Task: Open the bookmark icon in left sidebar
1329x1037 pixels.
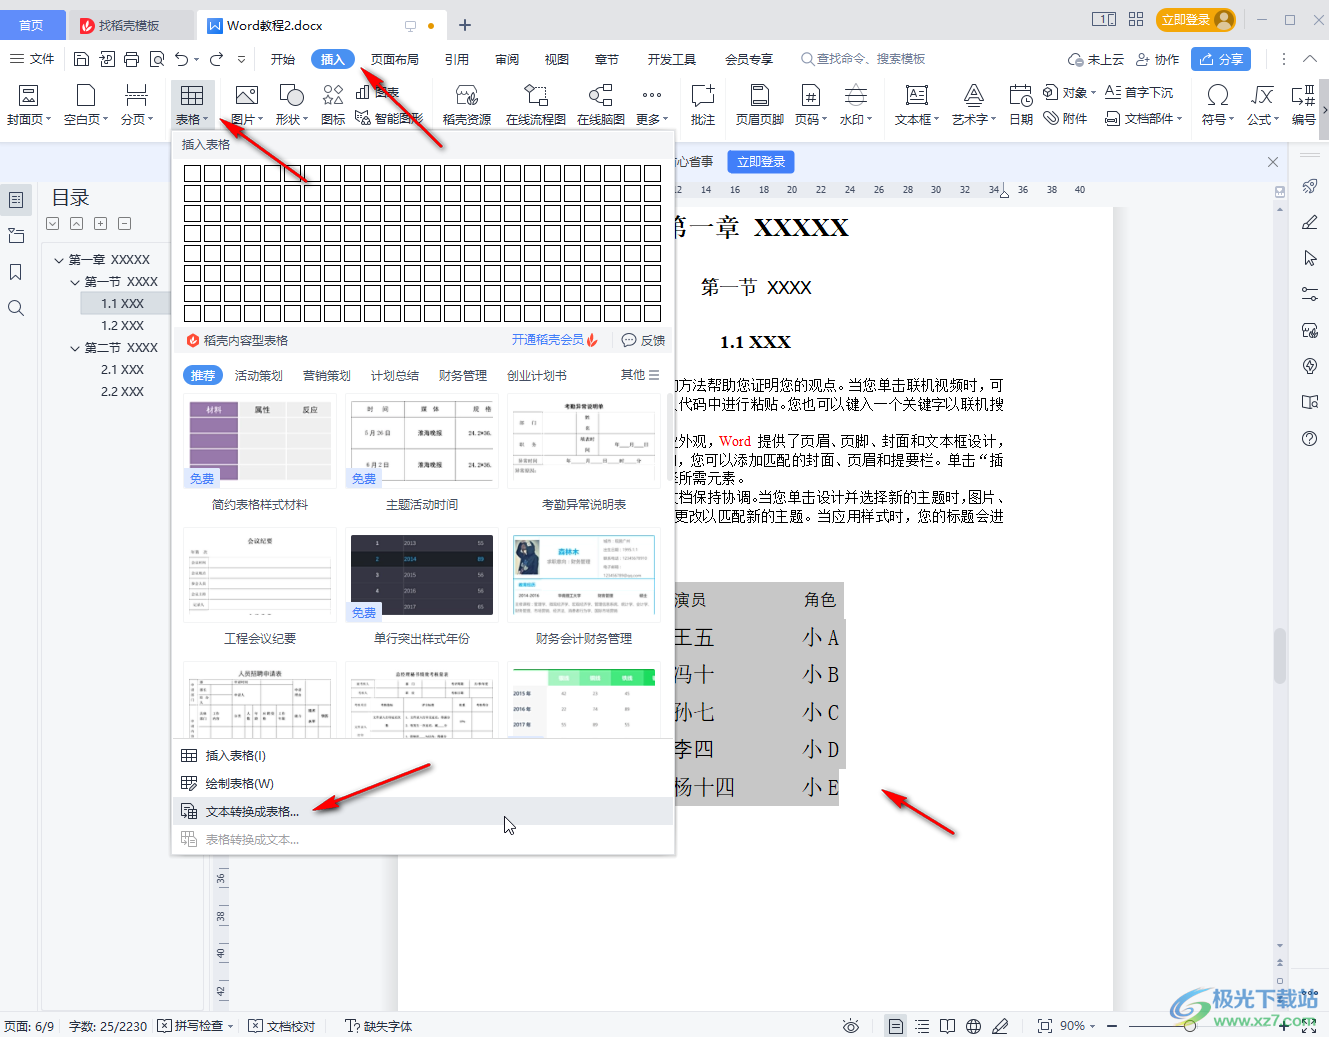Action: click(x=16, y=272)
